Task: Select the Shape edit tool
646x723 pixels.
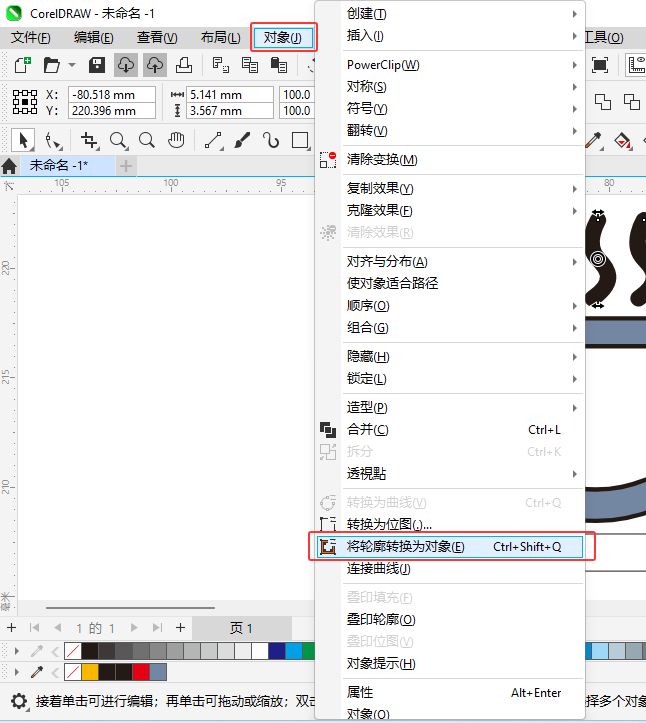Action: 53,140
